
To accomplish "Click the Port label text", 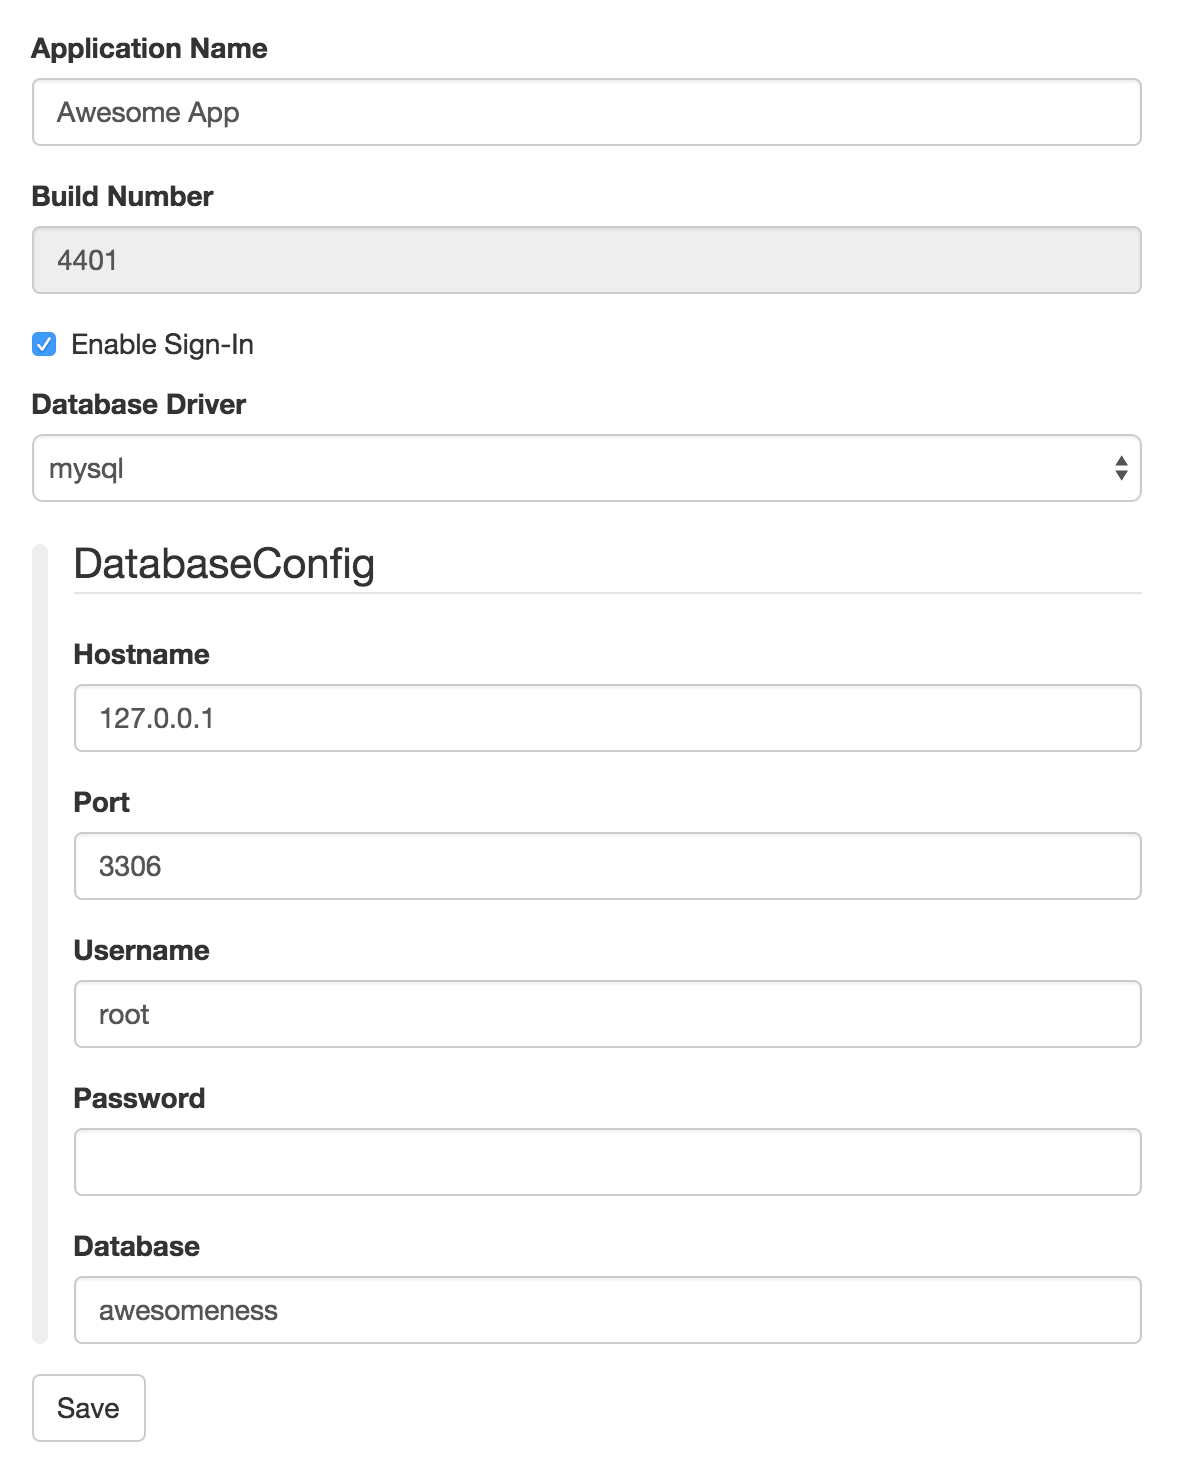I will pos(102,802).
